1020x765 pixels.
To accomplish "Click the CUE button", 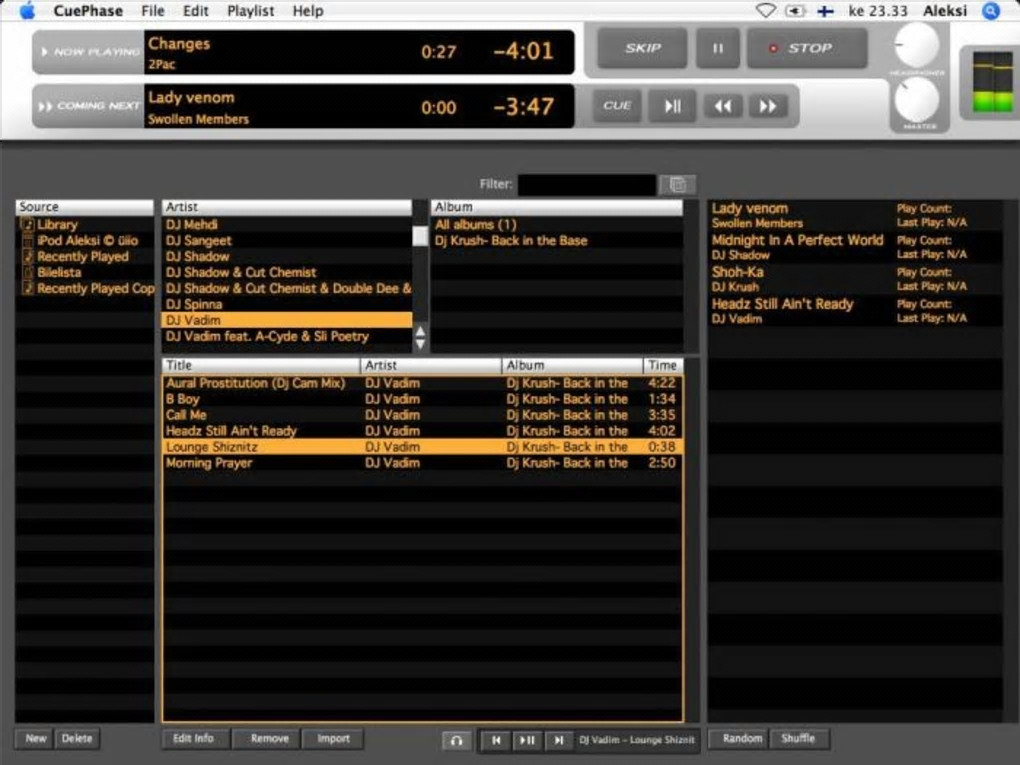I will click(x=617, y=105).
